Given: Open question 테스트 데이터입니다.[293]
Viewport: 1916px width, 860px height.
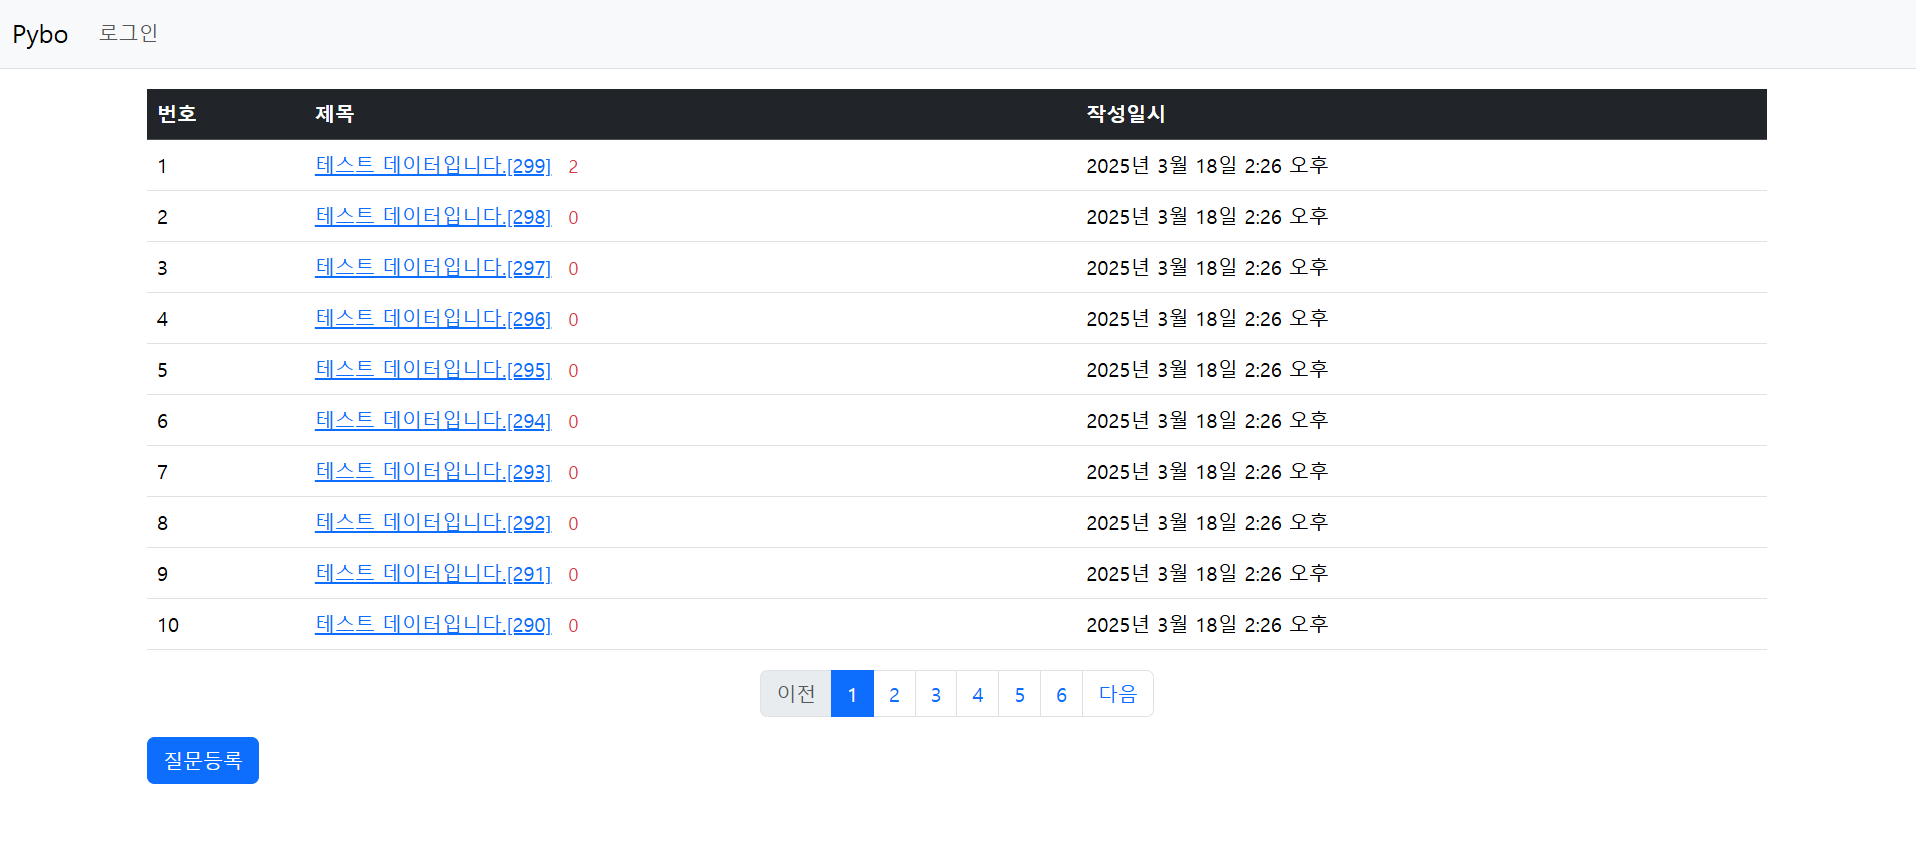Looking at the screenshot, I should [433, 472].
